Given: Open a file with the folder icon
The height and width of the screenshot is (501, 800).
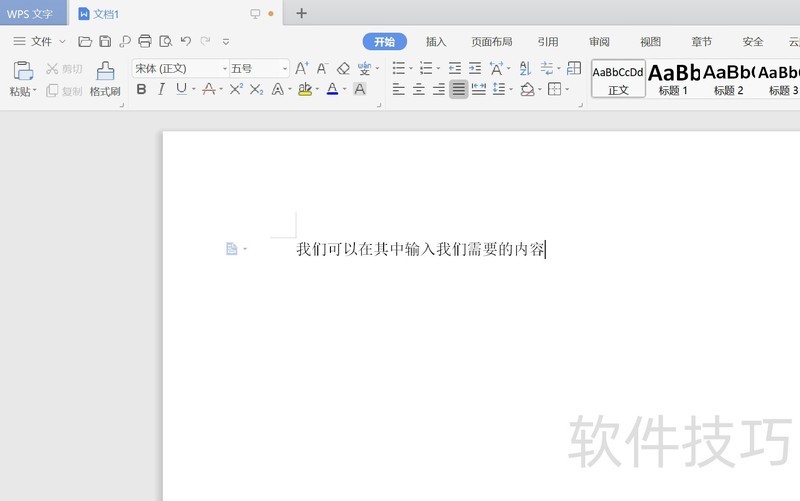Looking at the screenshot, I should 85,41.
